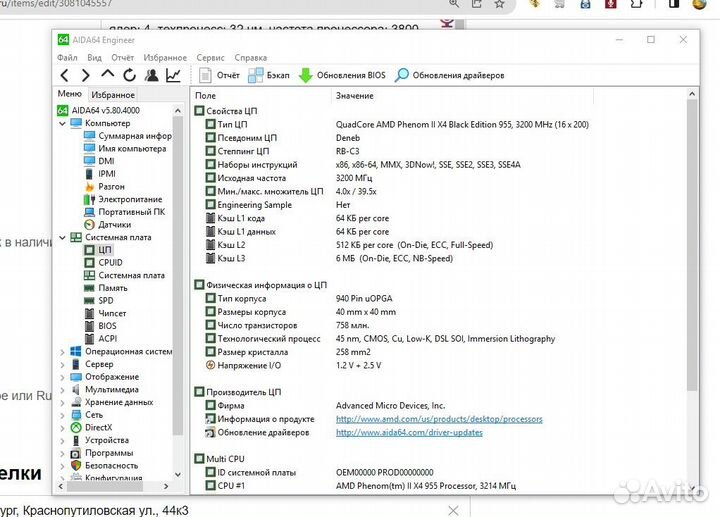This screenshot has height=517, width=720.
Task: Open the user profile toolbar icon
Action: point(152,75)
